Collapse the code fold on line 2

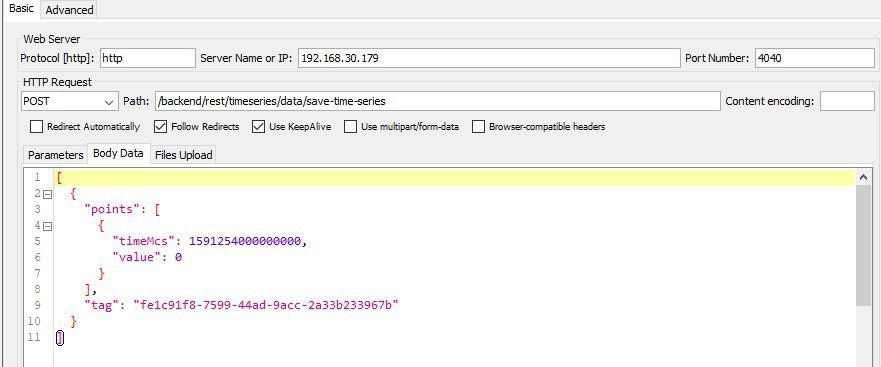point(47,194)
